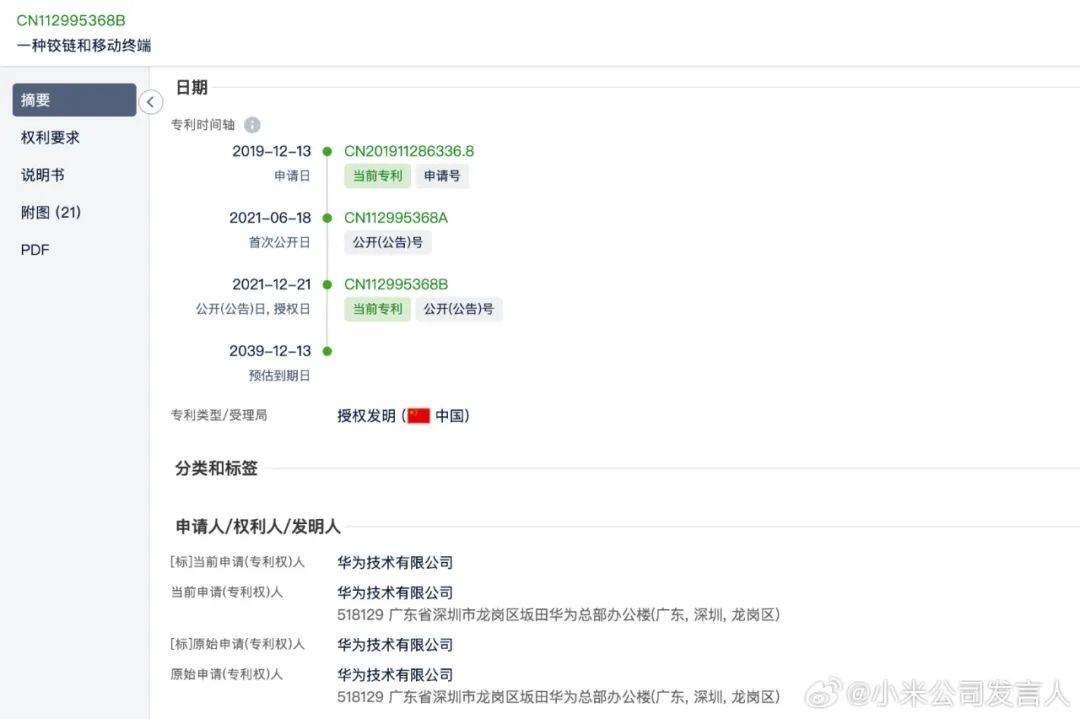This screenshot has width=1080, height=719.
Task: Click 当前专利 tag under CN112995368B
Action: [377, 309]
